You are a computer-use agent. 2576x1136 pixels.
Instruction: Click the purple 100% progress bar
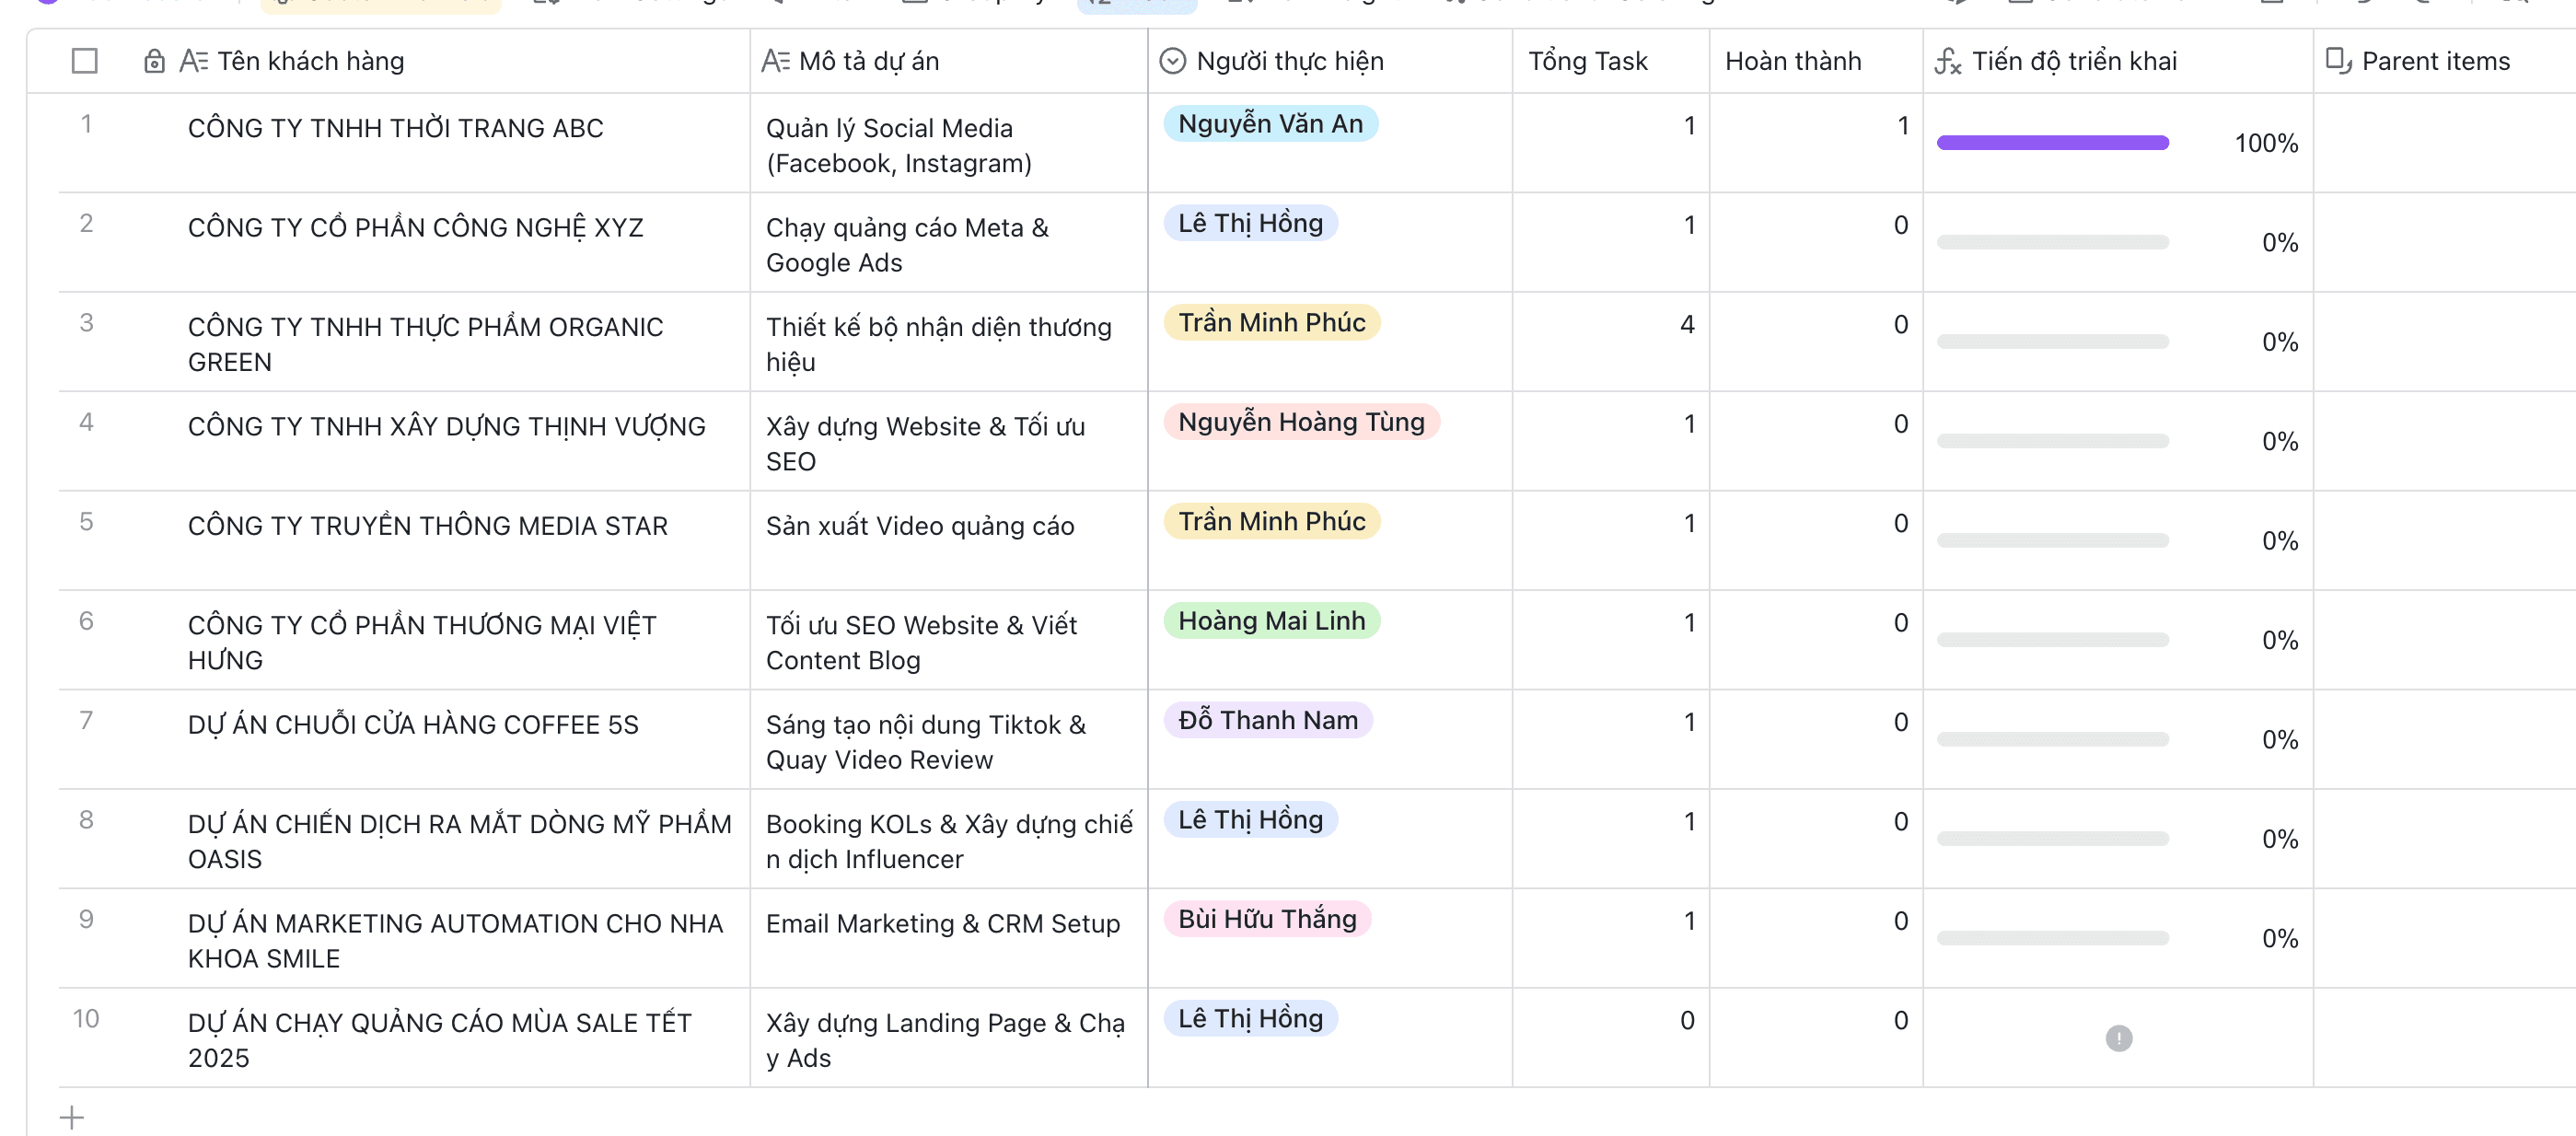tap(2052, 143)
